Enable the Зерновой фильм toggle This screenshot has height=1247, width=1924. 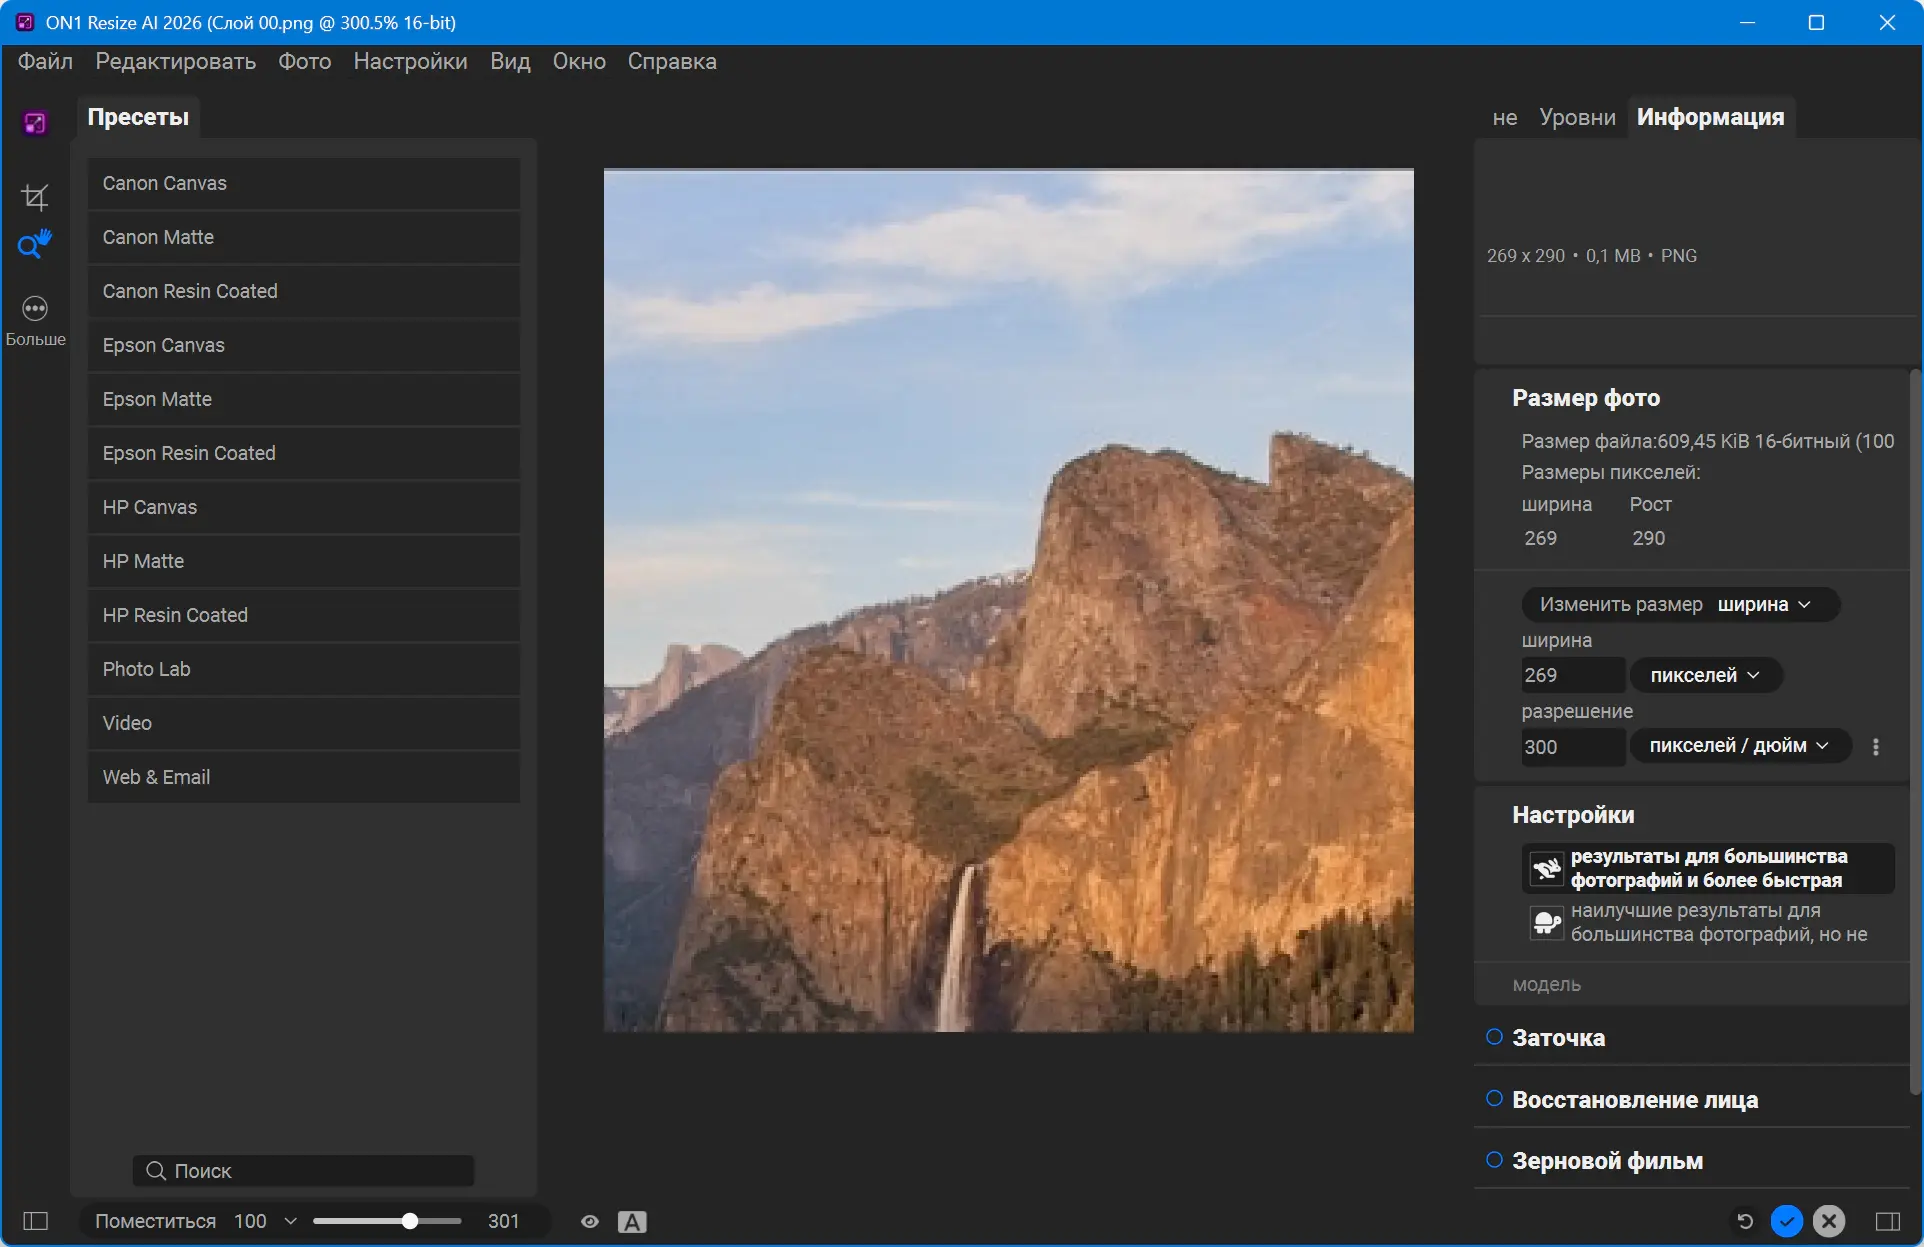click(x=1494, y=1160)
